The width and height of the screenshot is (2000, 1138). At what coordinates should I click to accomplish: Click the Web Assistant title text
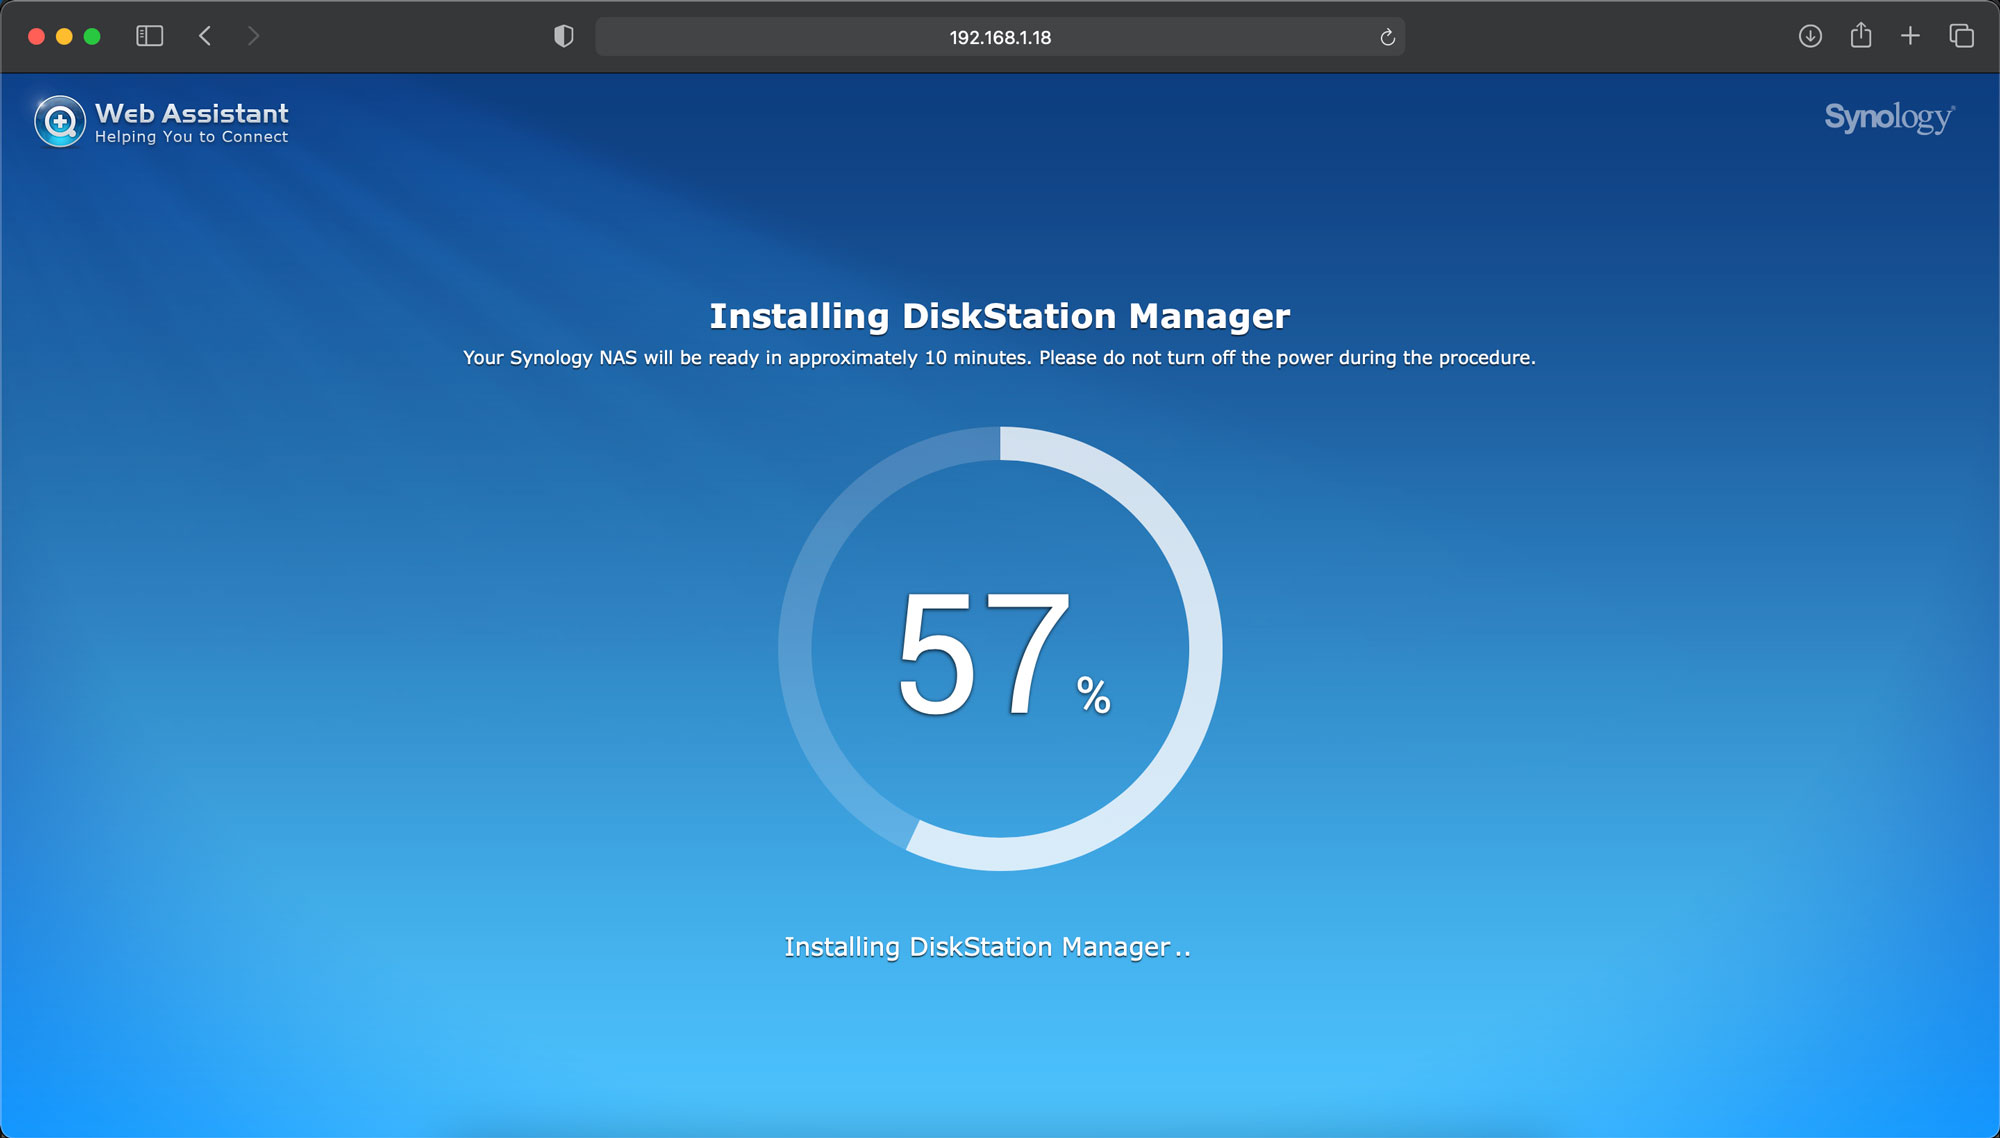[192, 113]
